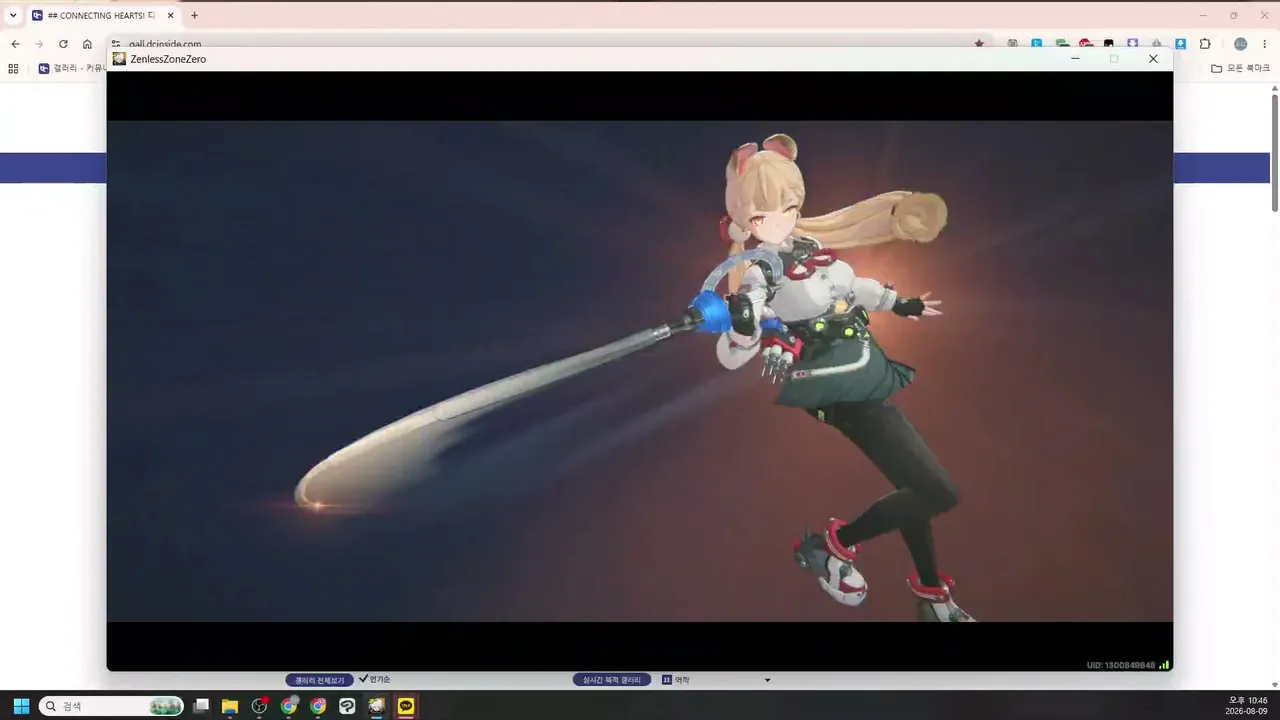Viewport: 1280px width, 720px height.
Task: Open the Chrome extensions puzzle menu
Action: pos(1205,44)
